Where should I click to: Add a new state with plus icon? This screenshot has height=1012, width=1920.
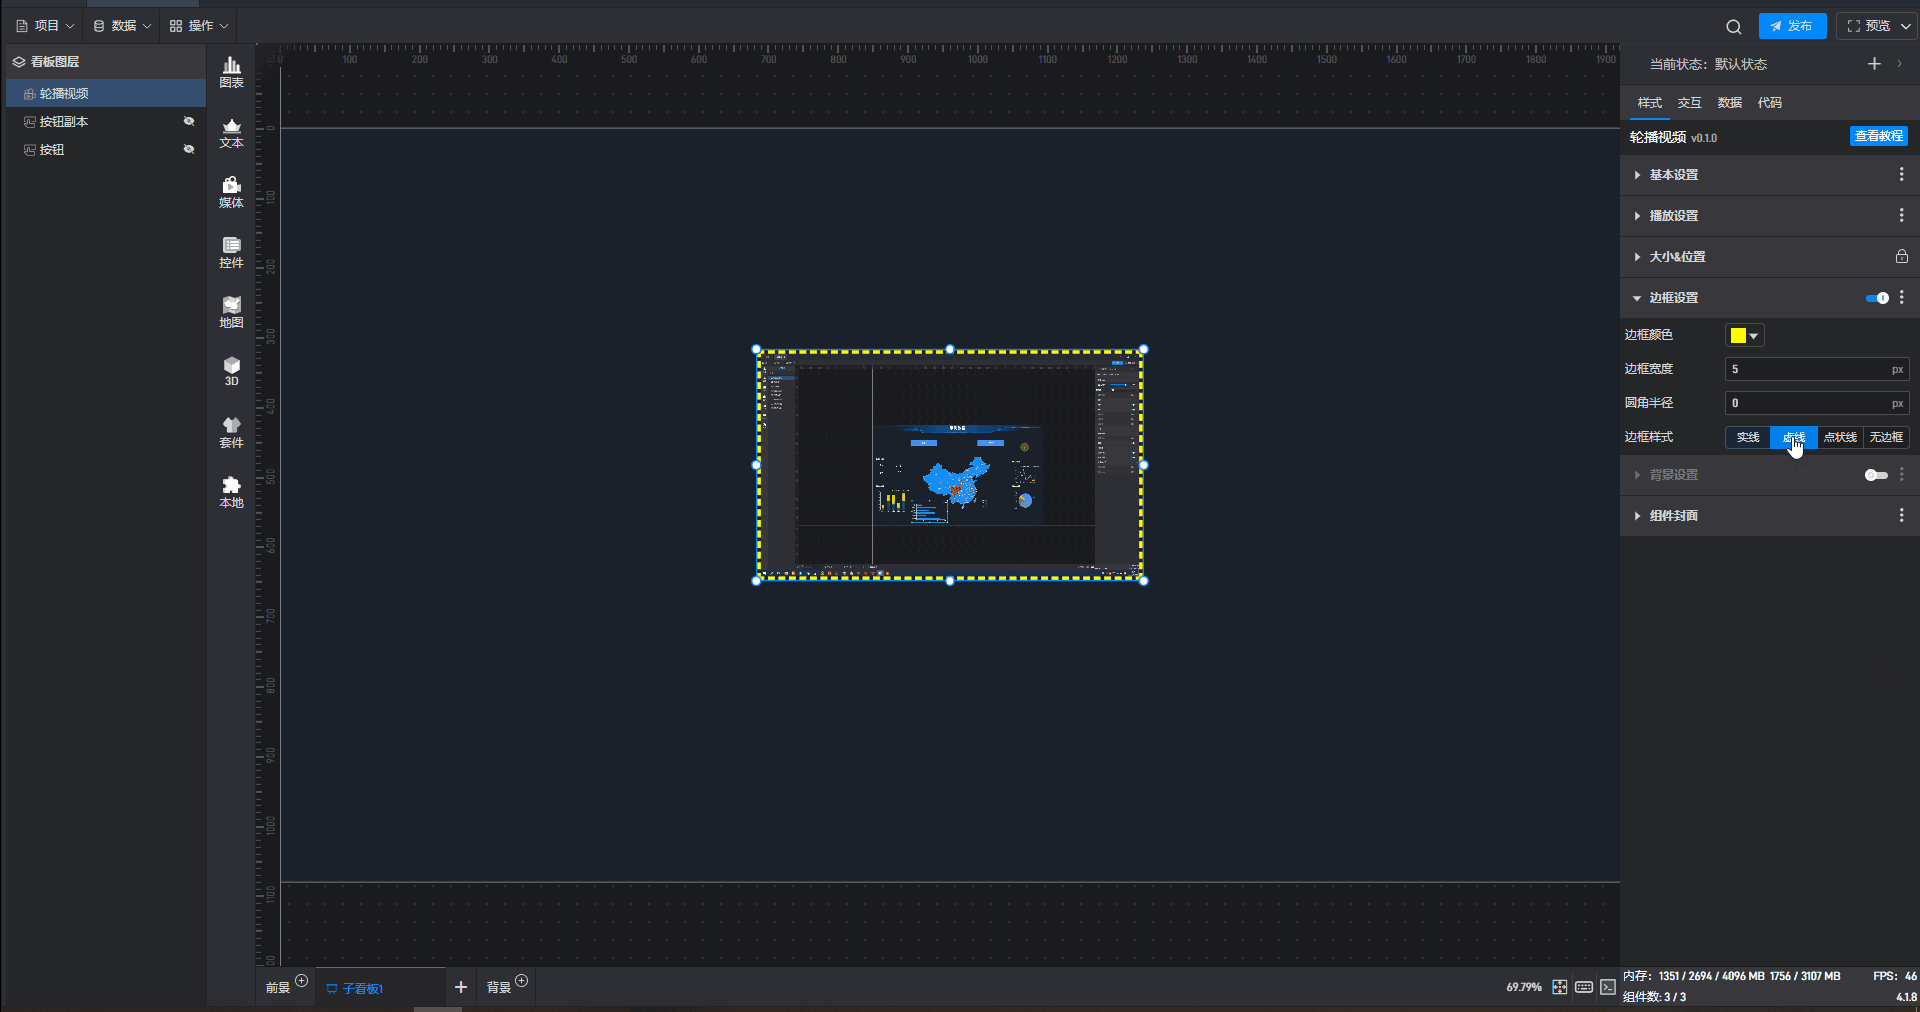coord(1874,64)
